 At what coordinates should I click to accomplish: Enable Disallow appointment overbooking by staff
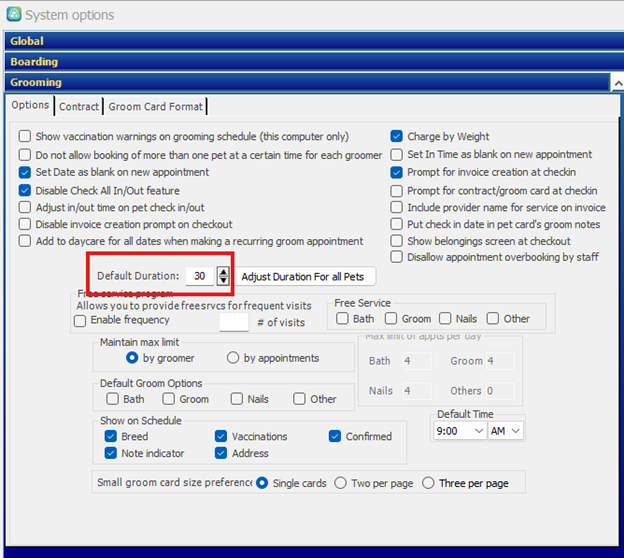(396, 257)
